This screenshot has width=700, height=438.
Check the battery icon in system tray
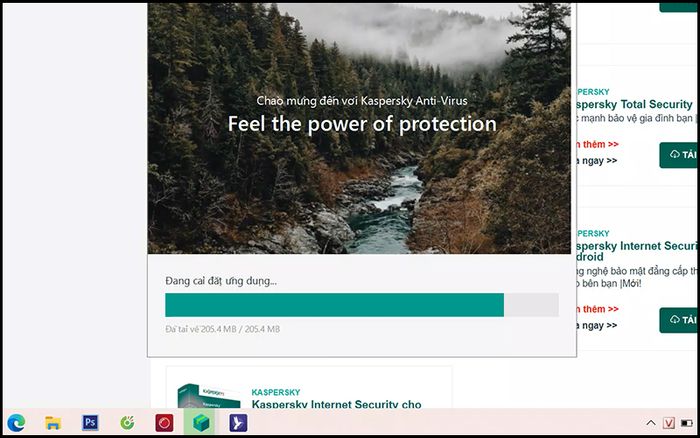687,423
